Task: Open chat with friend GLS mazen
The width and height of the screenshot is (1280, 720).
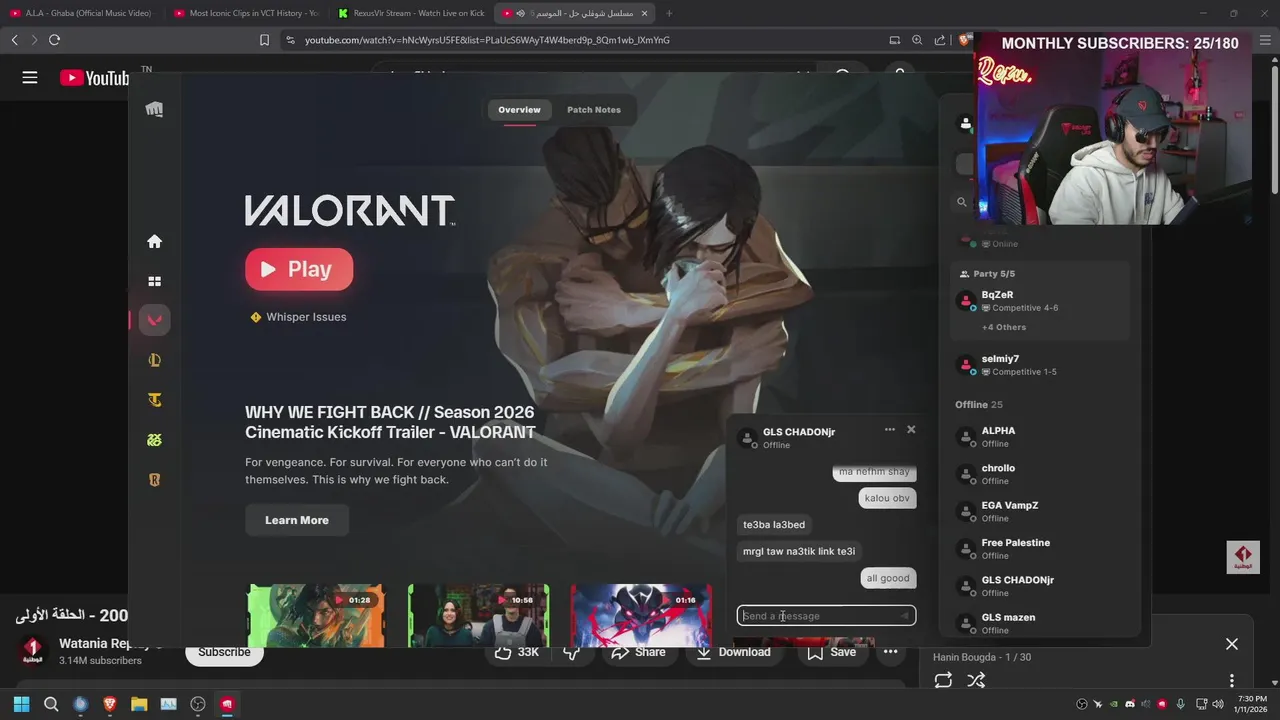Action: [1040, 623]
